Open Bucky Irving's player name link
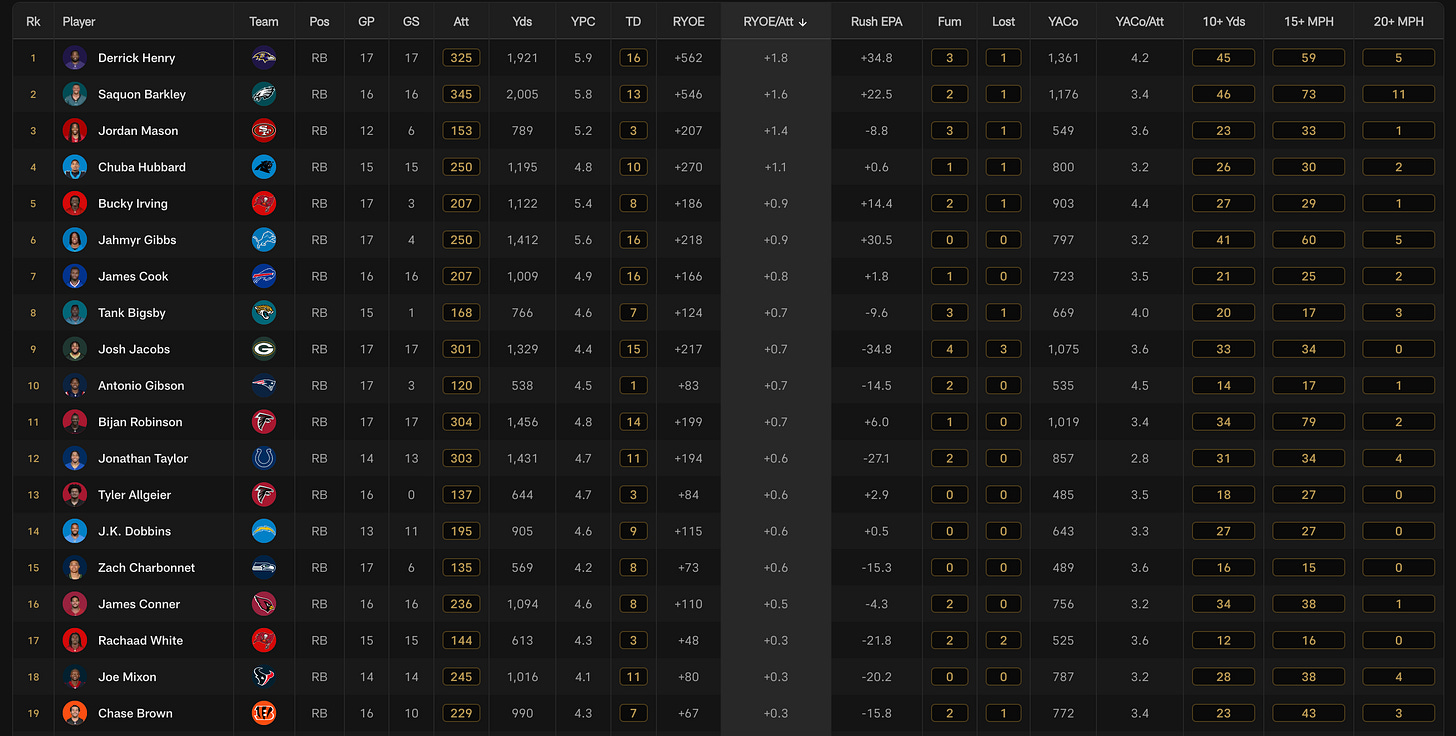Screen dimensions: 1456x736 pos(133,204)
